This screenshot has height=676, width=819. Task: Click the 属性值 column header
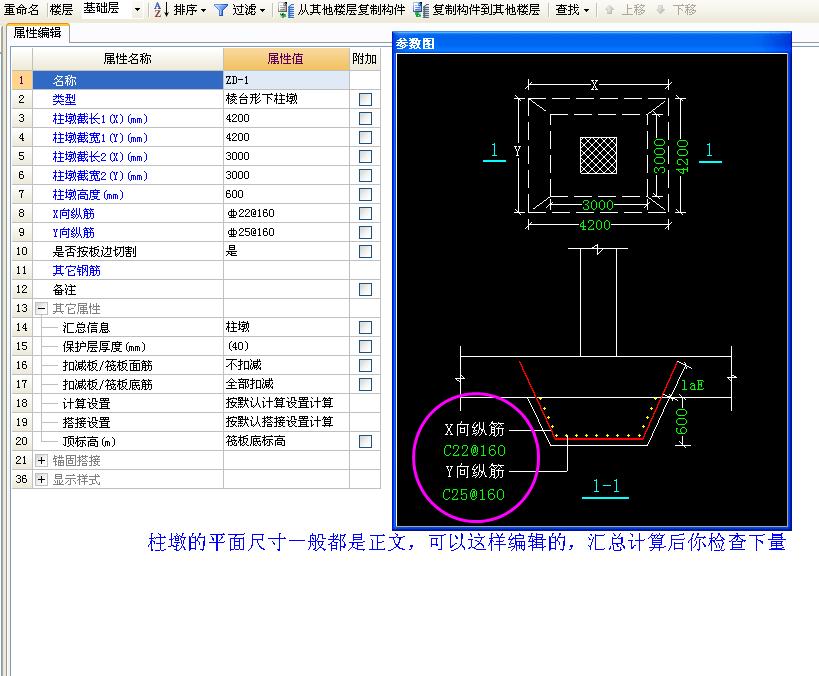click(x=286, y=59)
